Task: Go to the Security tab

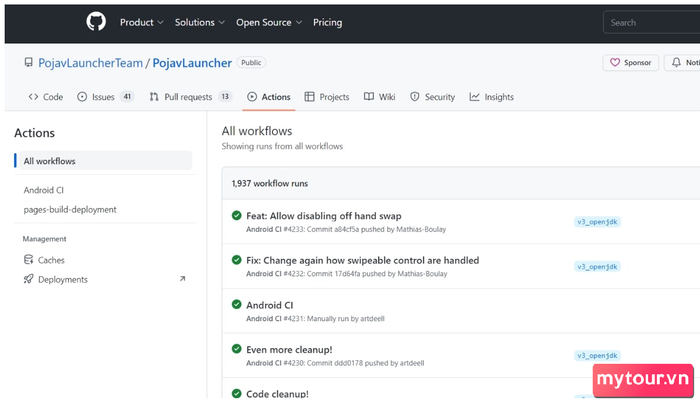Action: 432,97
